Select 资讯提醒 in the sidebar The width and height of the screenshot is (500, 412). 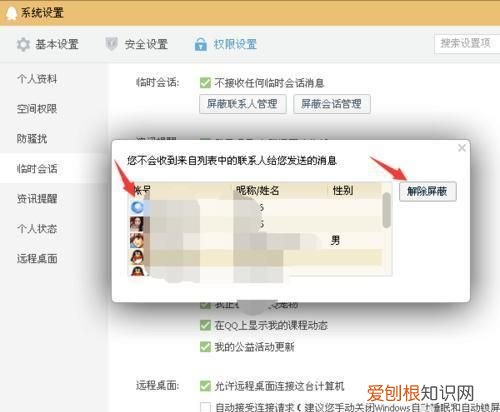click(x=37, y=199)
